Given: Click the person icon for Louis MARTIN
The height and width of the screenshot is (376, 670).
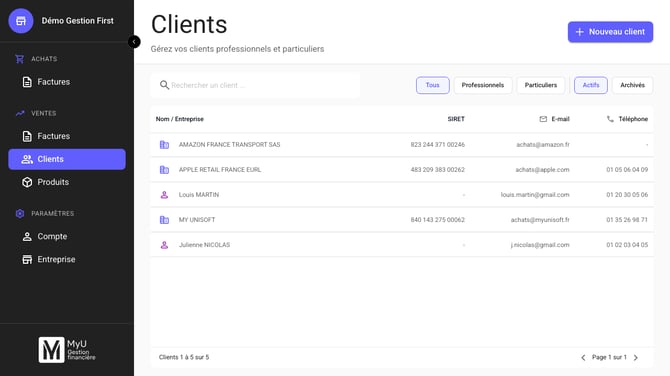Looking at the screenshot, I should 164,195.
